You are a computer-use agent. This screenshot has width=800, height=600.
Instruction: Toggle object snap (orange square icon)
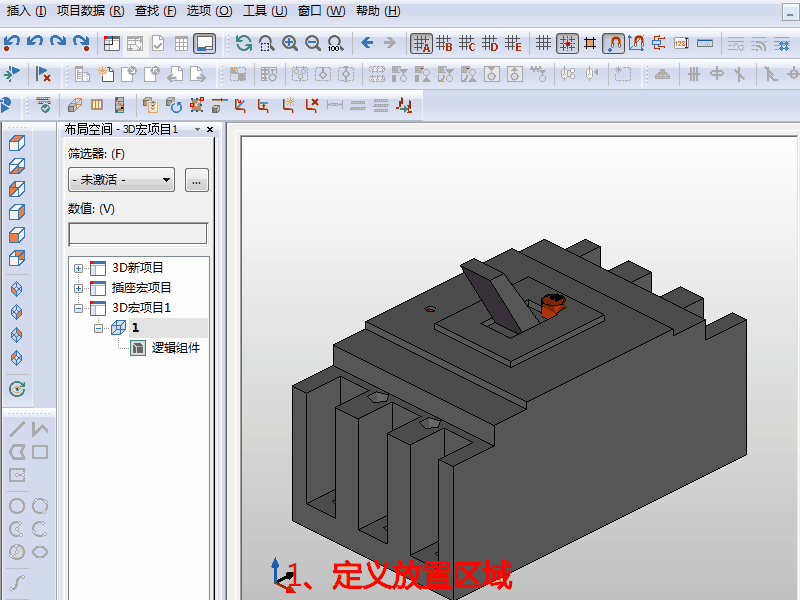tap(590, 43)
